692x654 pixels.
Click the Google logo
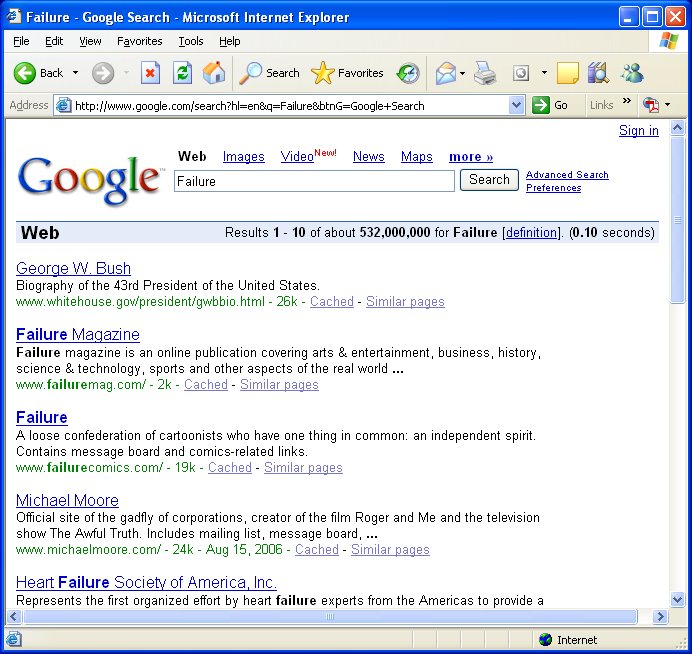[x=90, y=179]
